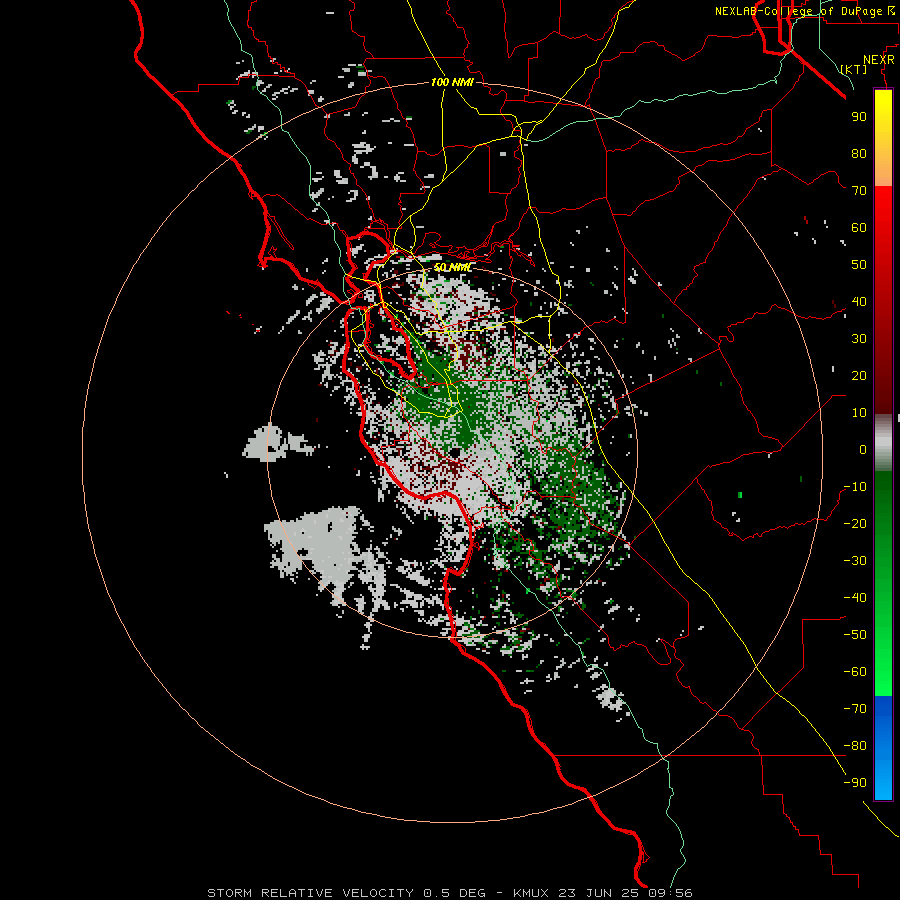Pick the bright red segment of velocity color bar
Image resolution: width=900 pixels, height=900 pixels.
coord(883,225)
